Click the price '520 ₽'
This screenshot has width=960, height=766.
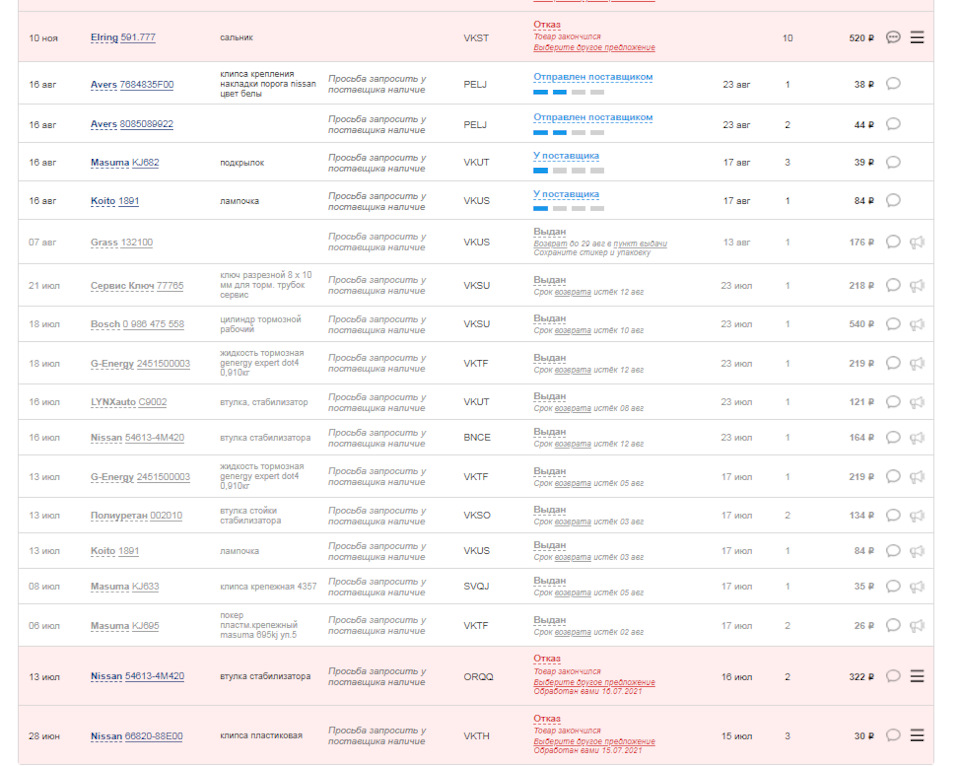861,38
